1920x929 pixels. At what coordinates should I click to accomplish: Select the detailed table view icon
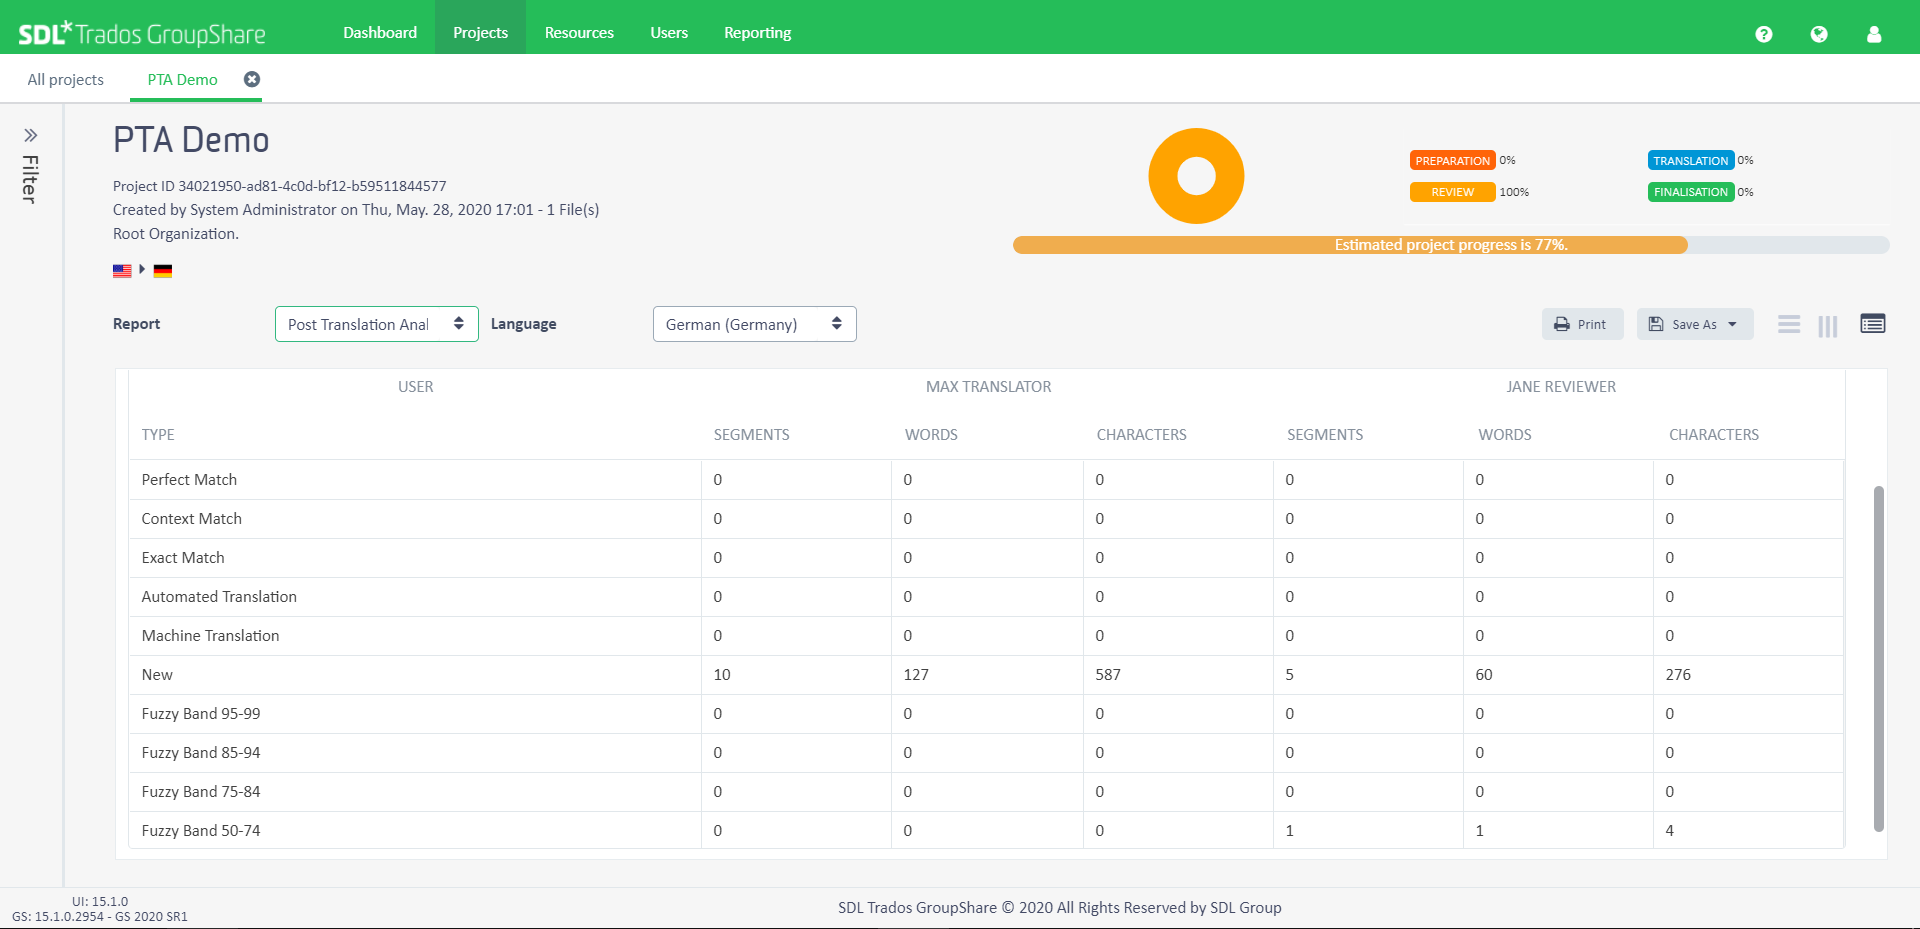(x=1872, y=324)
